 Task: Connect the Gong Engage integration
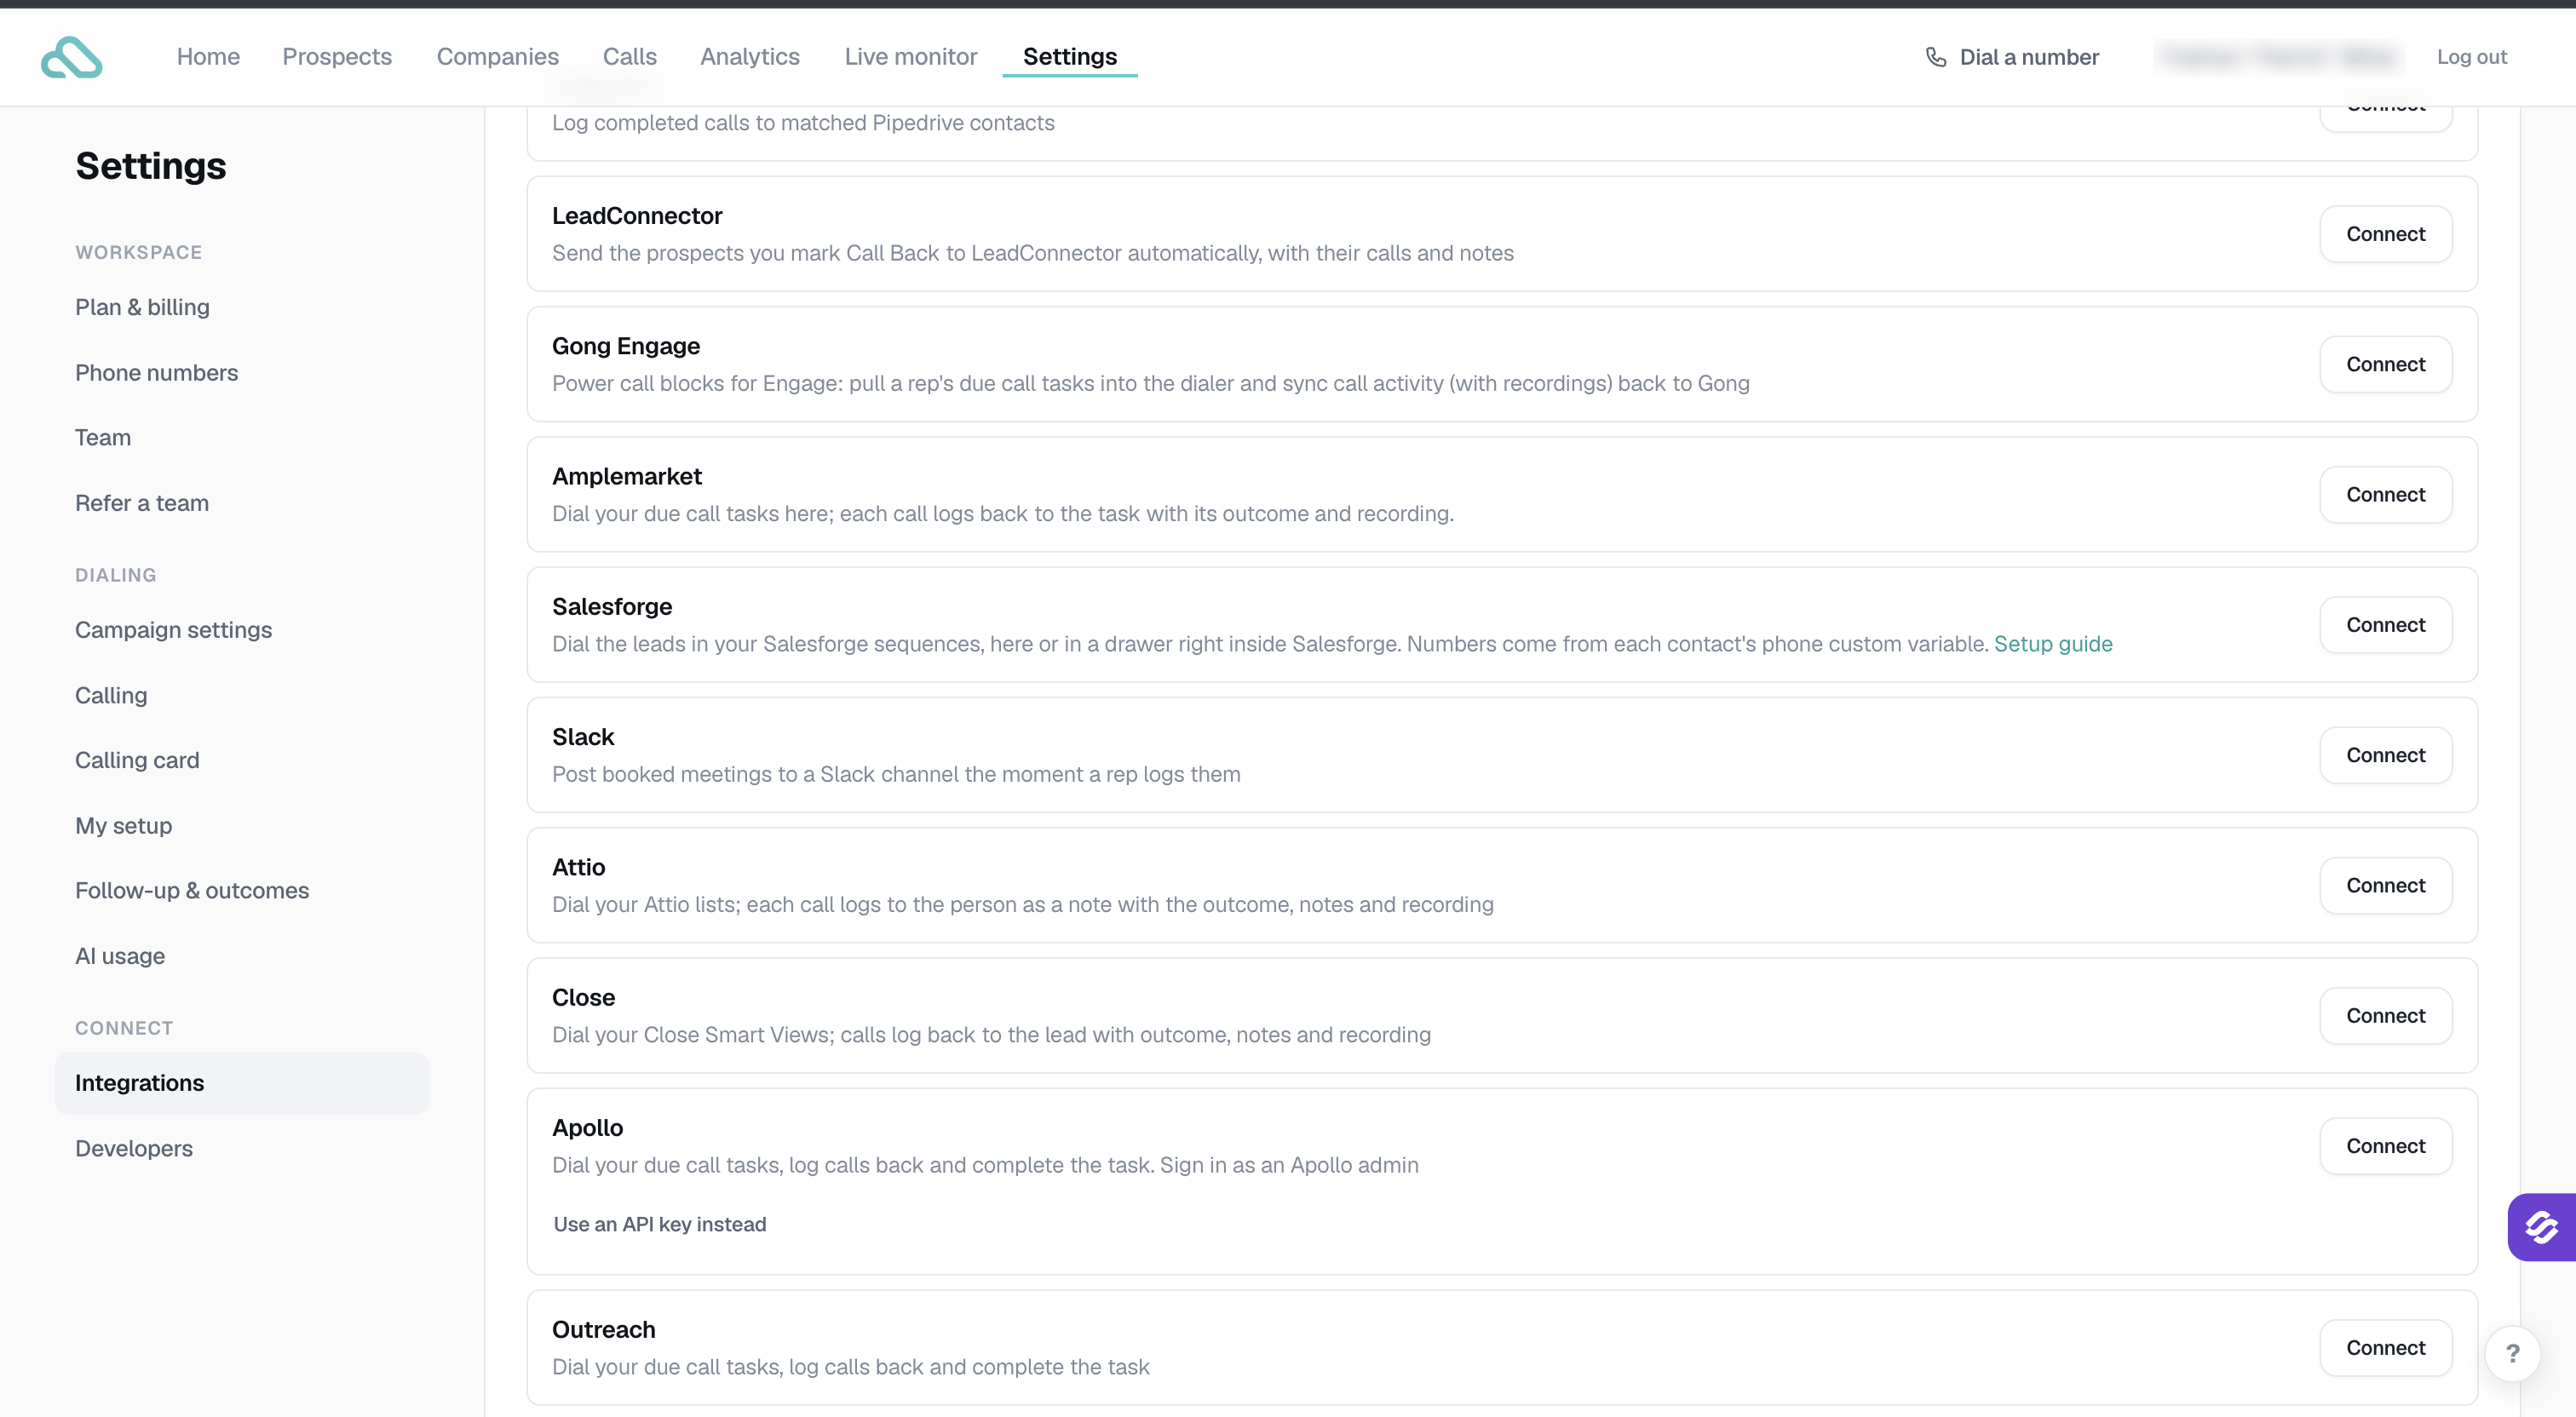click(2386, 364)
